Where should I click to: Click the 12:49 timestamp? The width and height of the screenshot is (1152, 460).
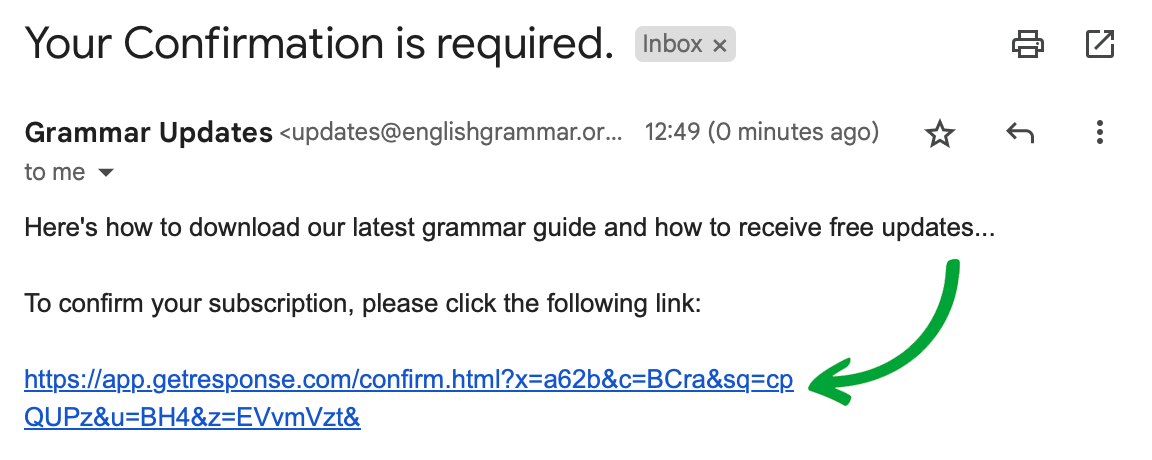(672, 132)
